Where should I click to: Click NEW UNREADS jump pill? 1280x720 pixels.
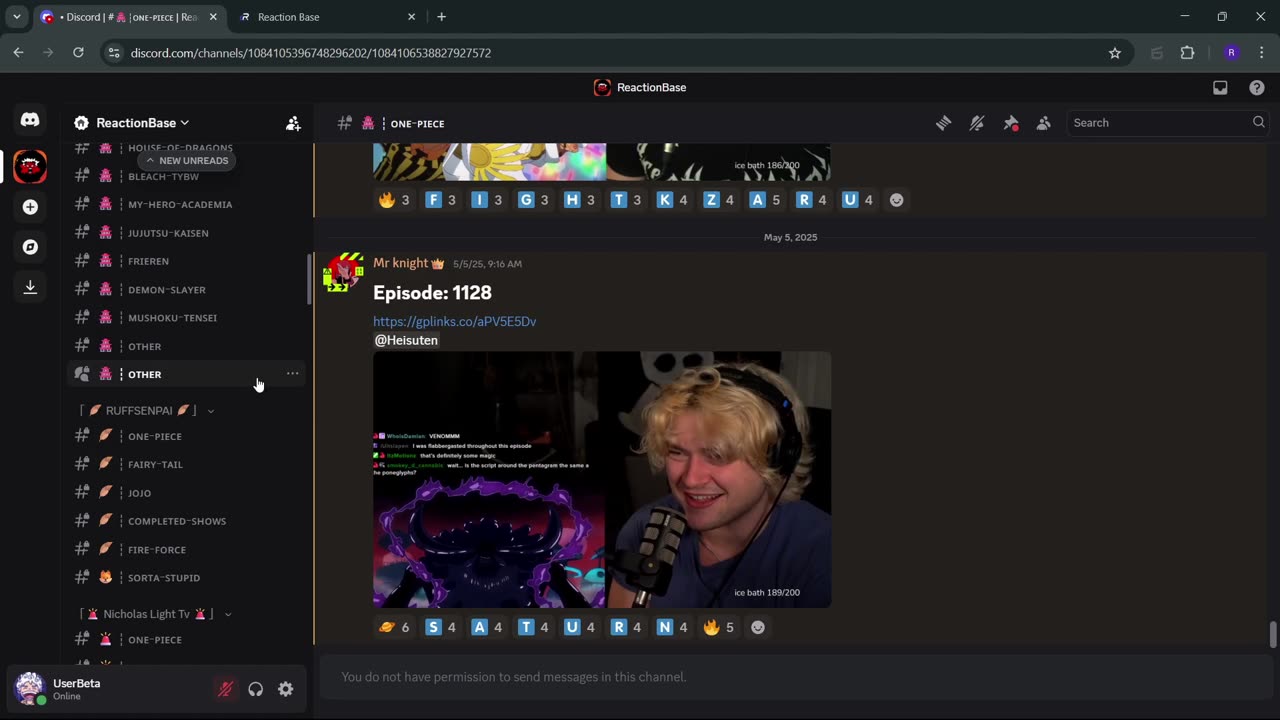186,160
